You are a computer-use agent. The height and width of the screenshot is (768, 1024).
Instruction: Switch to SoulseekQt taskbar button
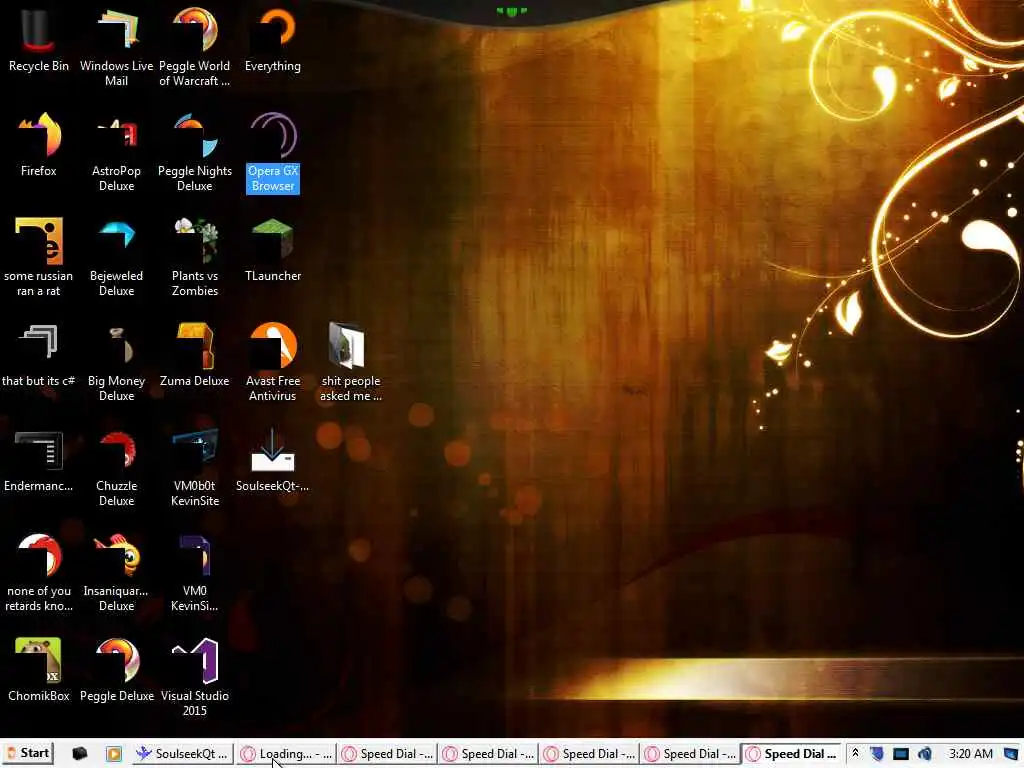[x=182, y=754]
